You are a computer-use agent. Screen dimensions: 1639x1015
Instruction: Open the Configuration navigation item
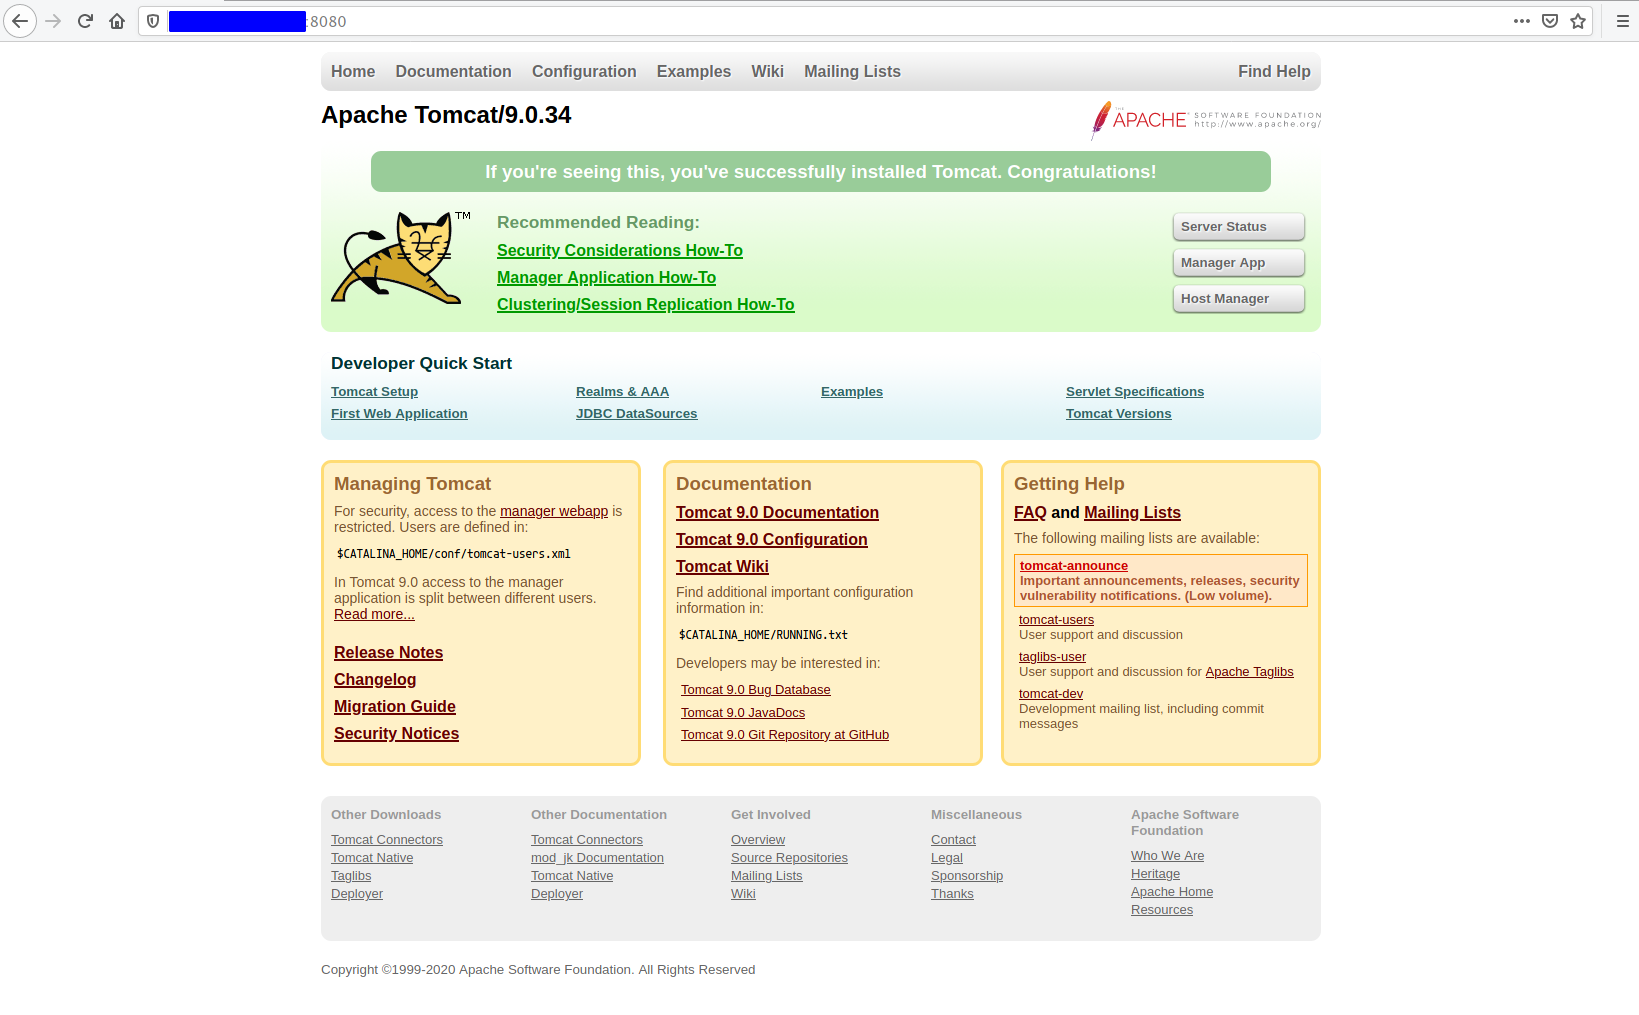(x=584, y=72)
